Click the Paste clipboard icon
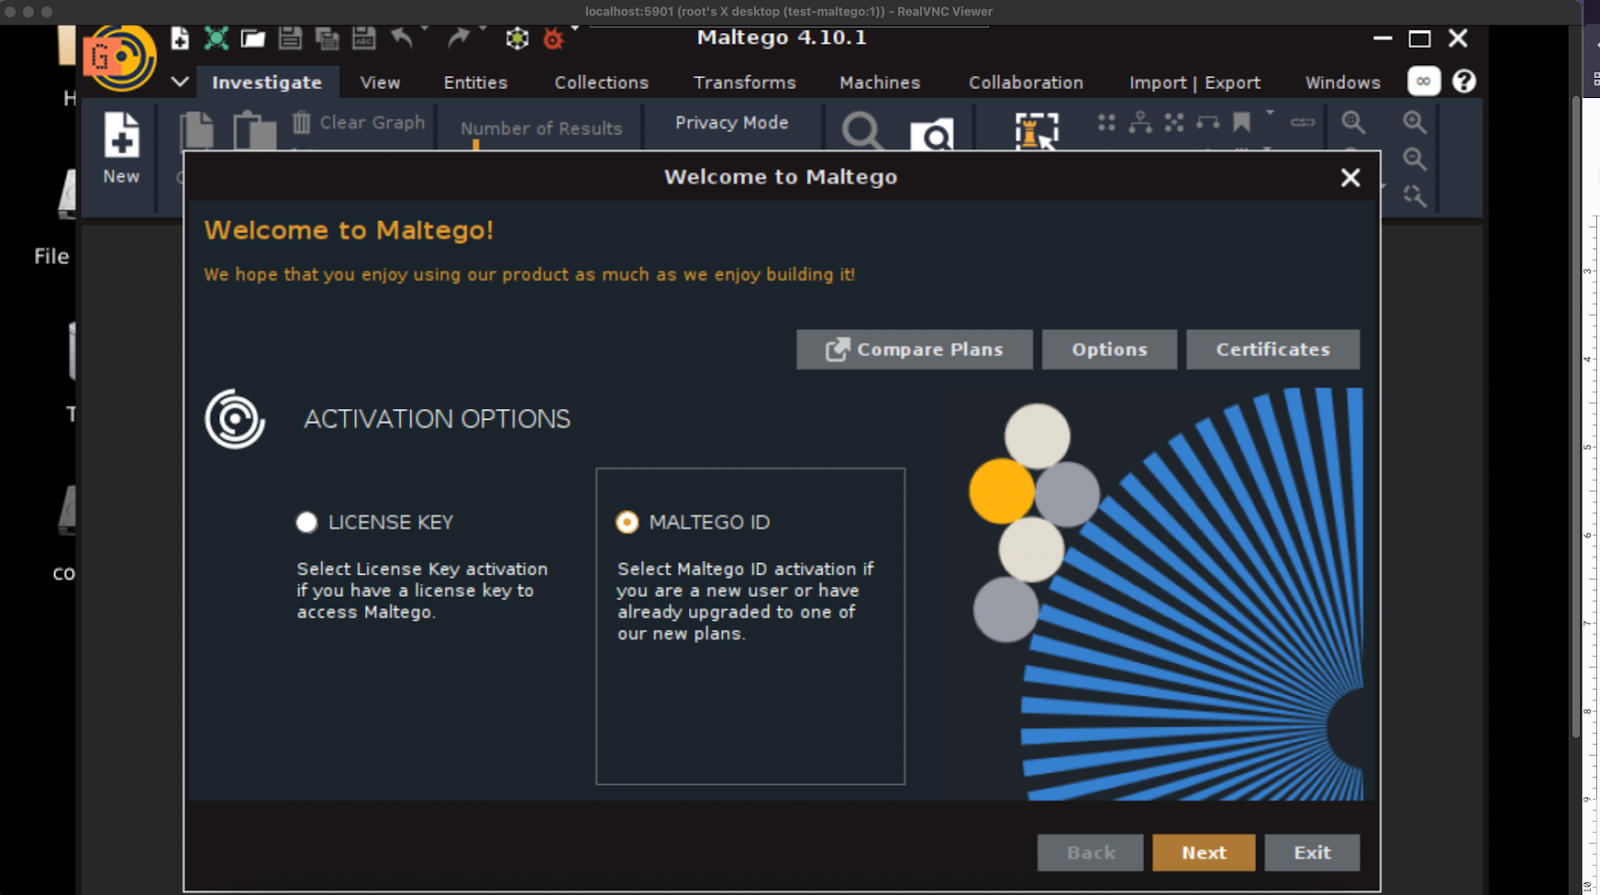The height and width of the screenshot is (895, 1600). [x=254, y=131]
